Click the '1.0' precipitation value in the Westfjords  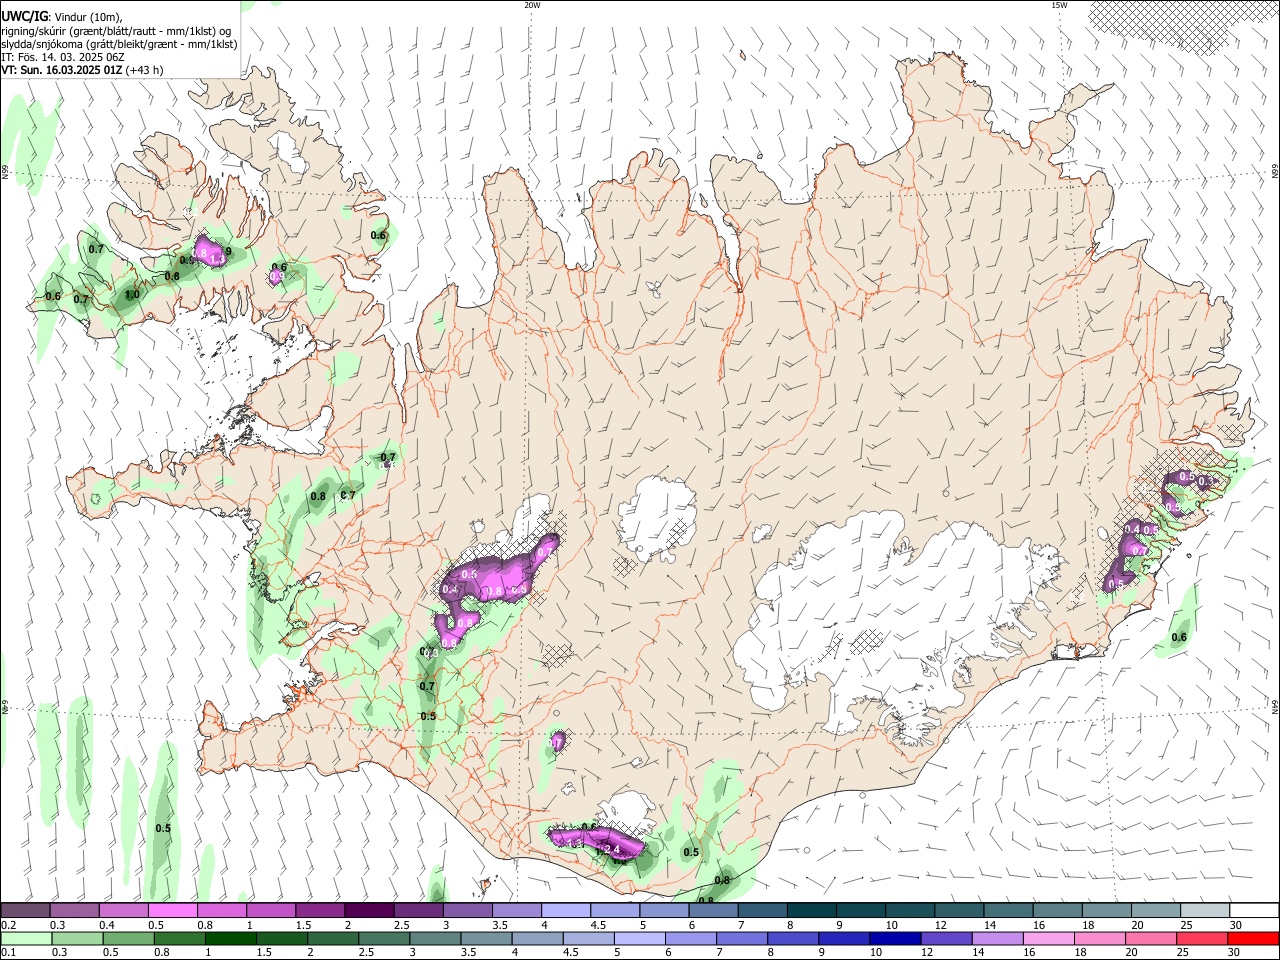point(132,295)
